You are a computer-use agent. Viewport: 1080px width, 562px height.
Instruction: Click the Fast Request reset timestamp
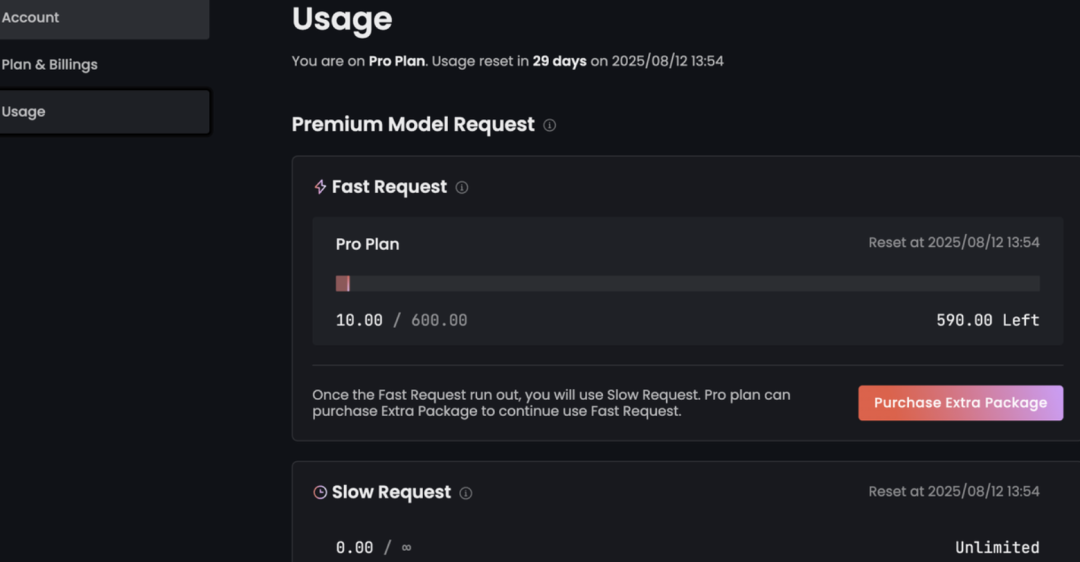click(953, 242)
